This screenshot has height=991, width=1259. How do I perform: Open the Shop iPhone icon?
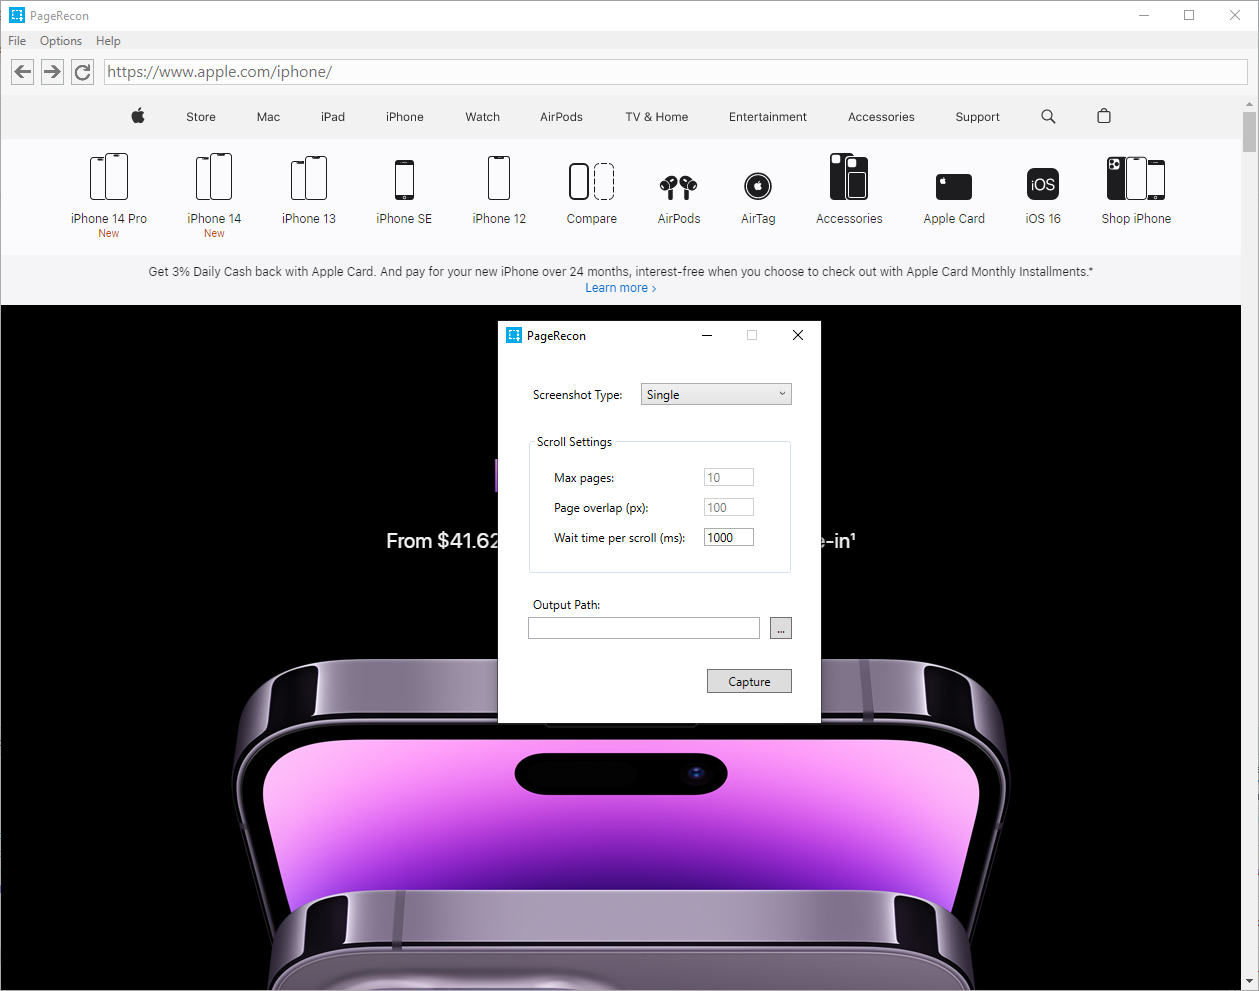1136,178
